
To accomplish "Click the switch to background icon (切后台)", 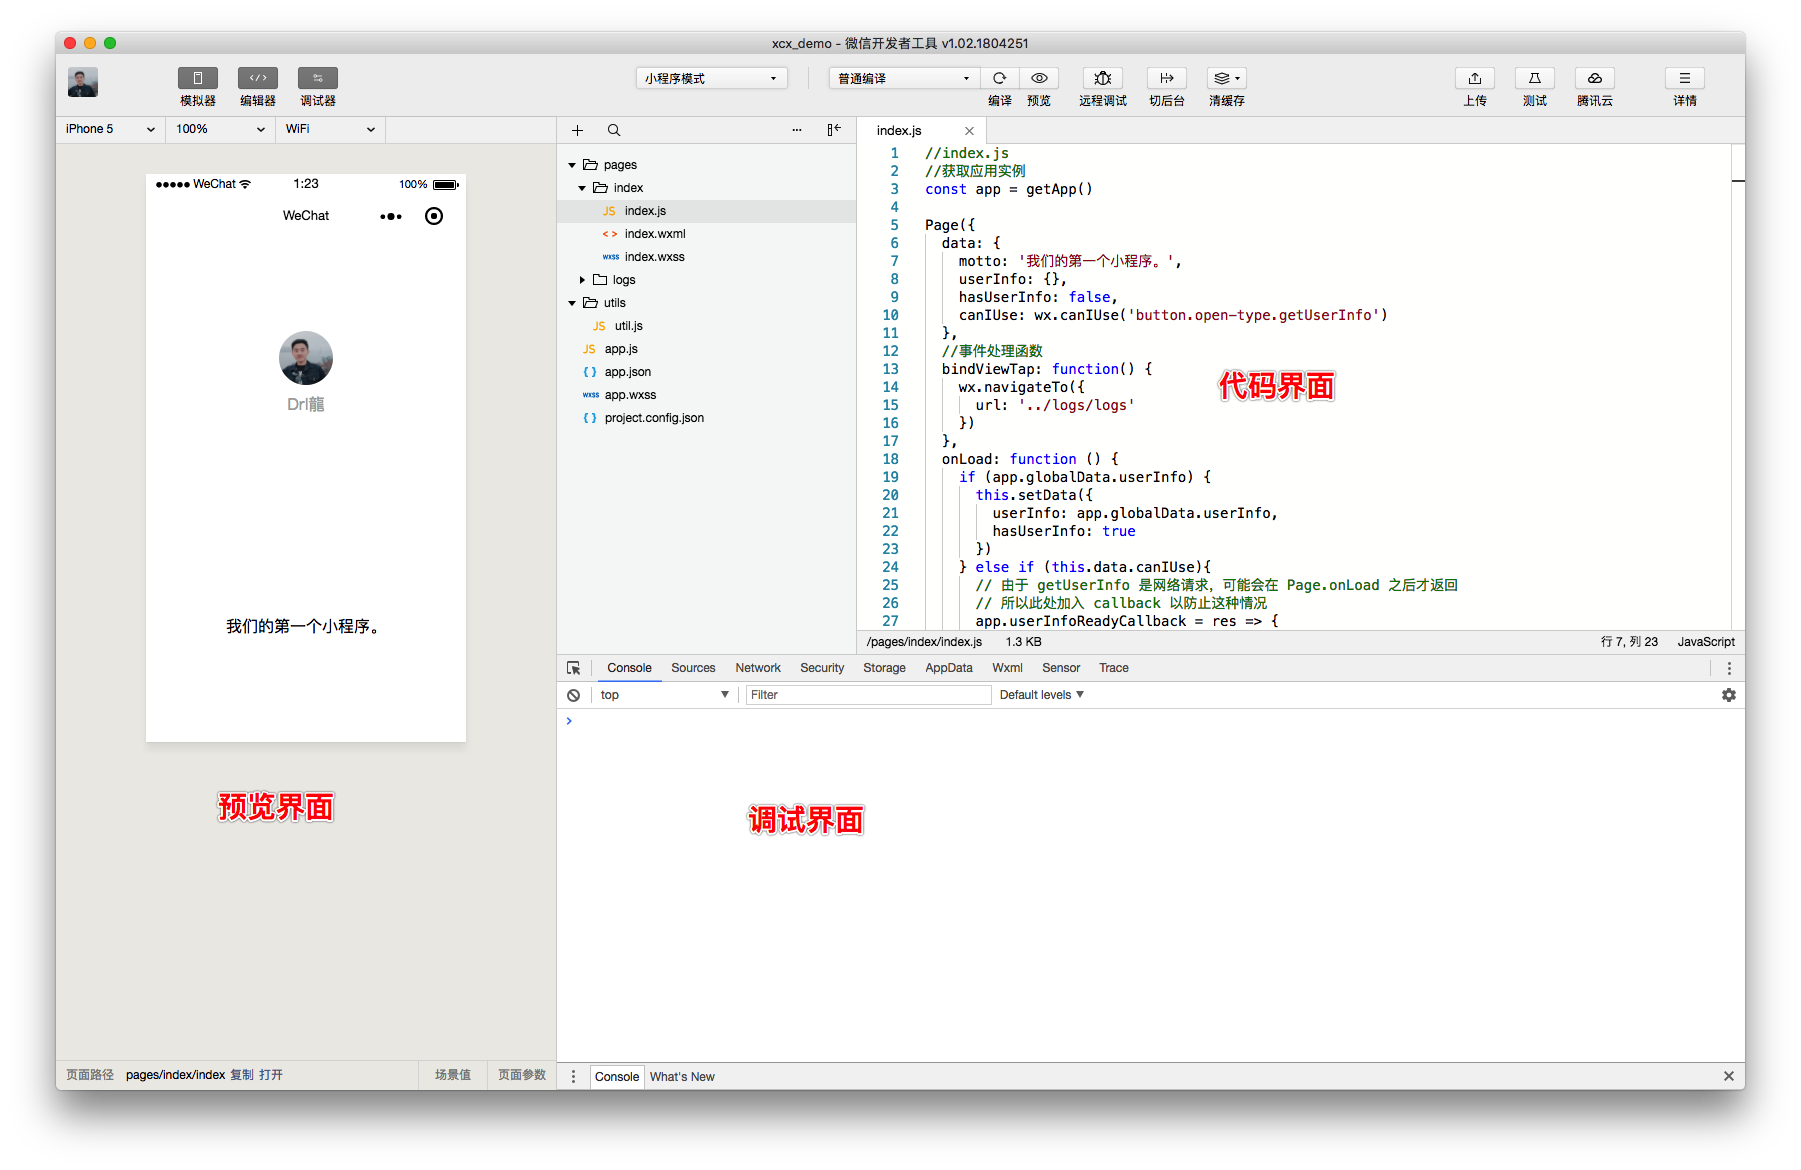I will (x=1167, y=78).
